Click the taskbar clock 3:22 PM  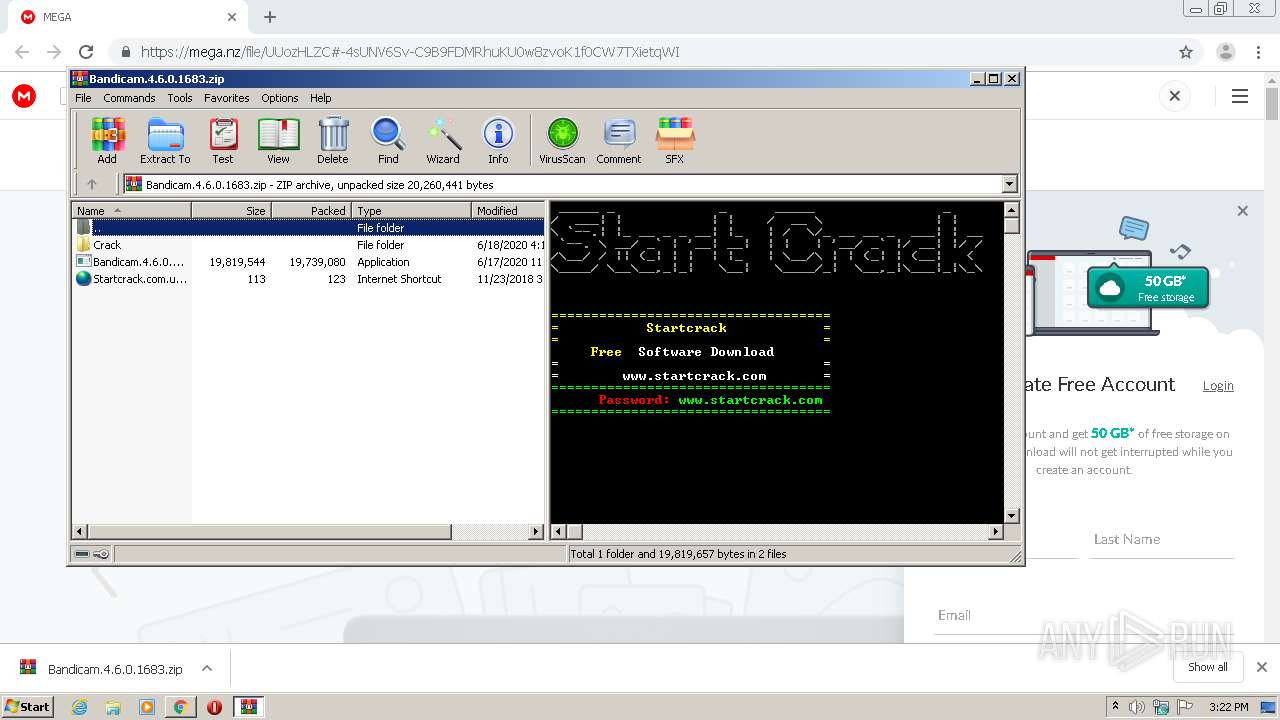1228,707
